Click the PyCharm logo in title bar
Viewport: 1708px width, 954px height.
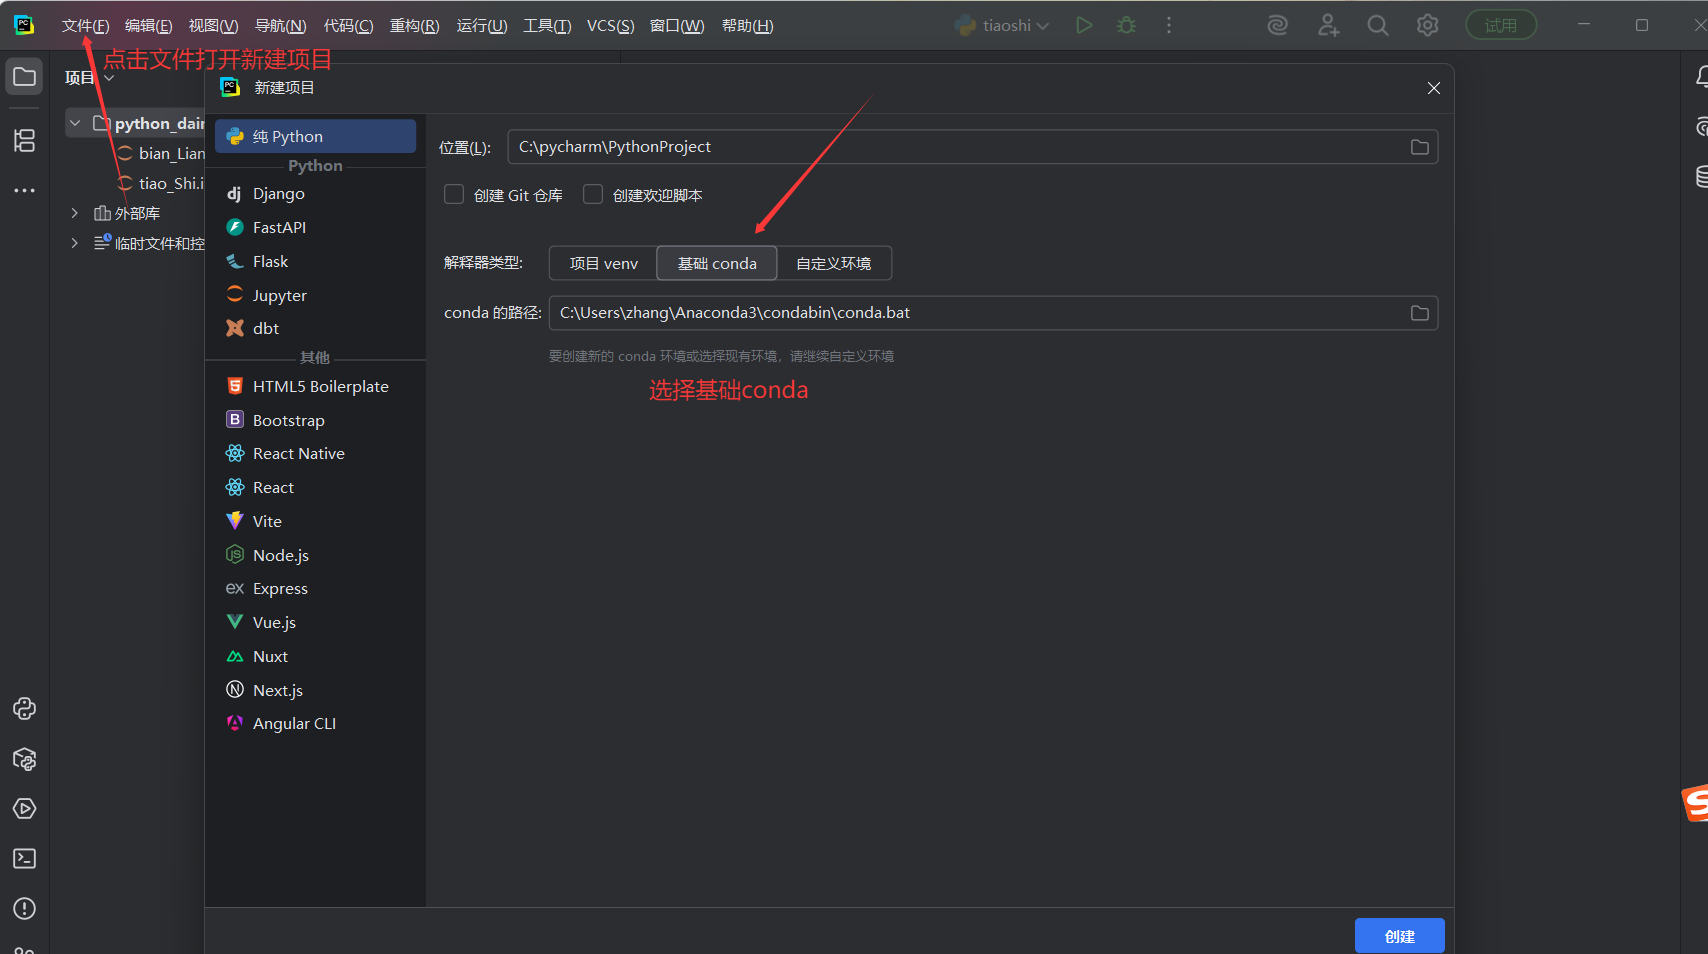[x=24, y=25]
